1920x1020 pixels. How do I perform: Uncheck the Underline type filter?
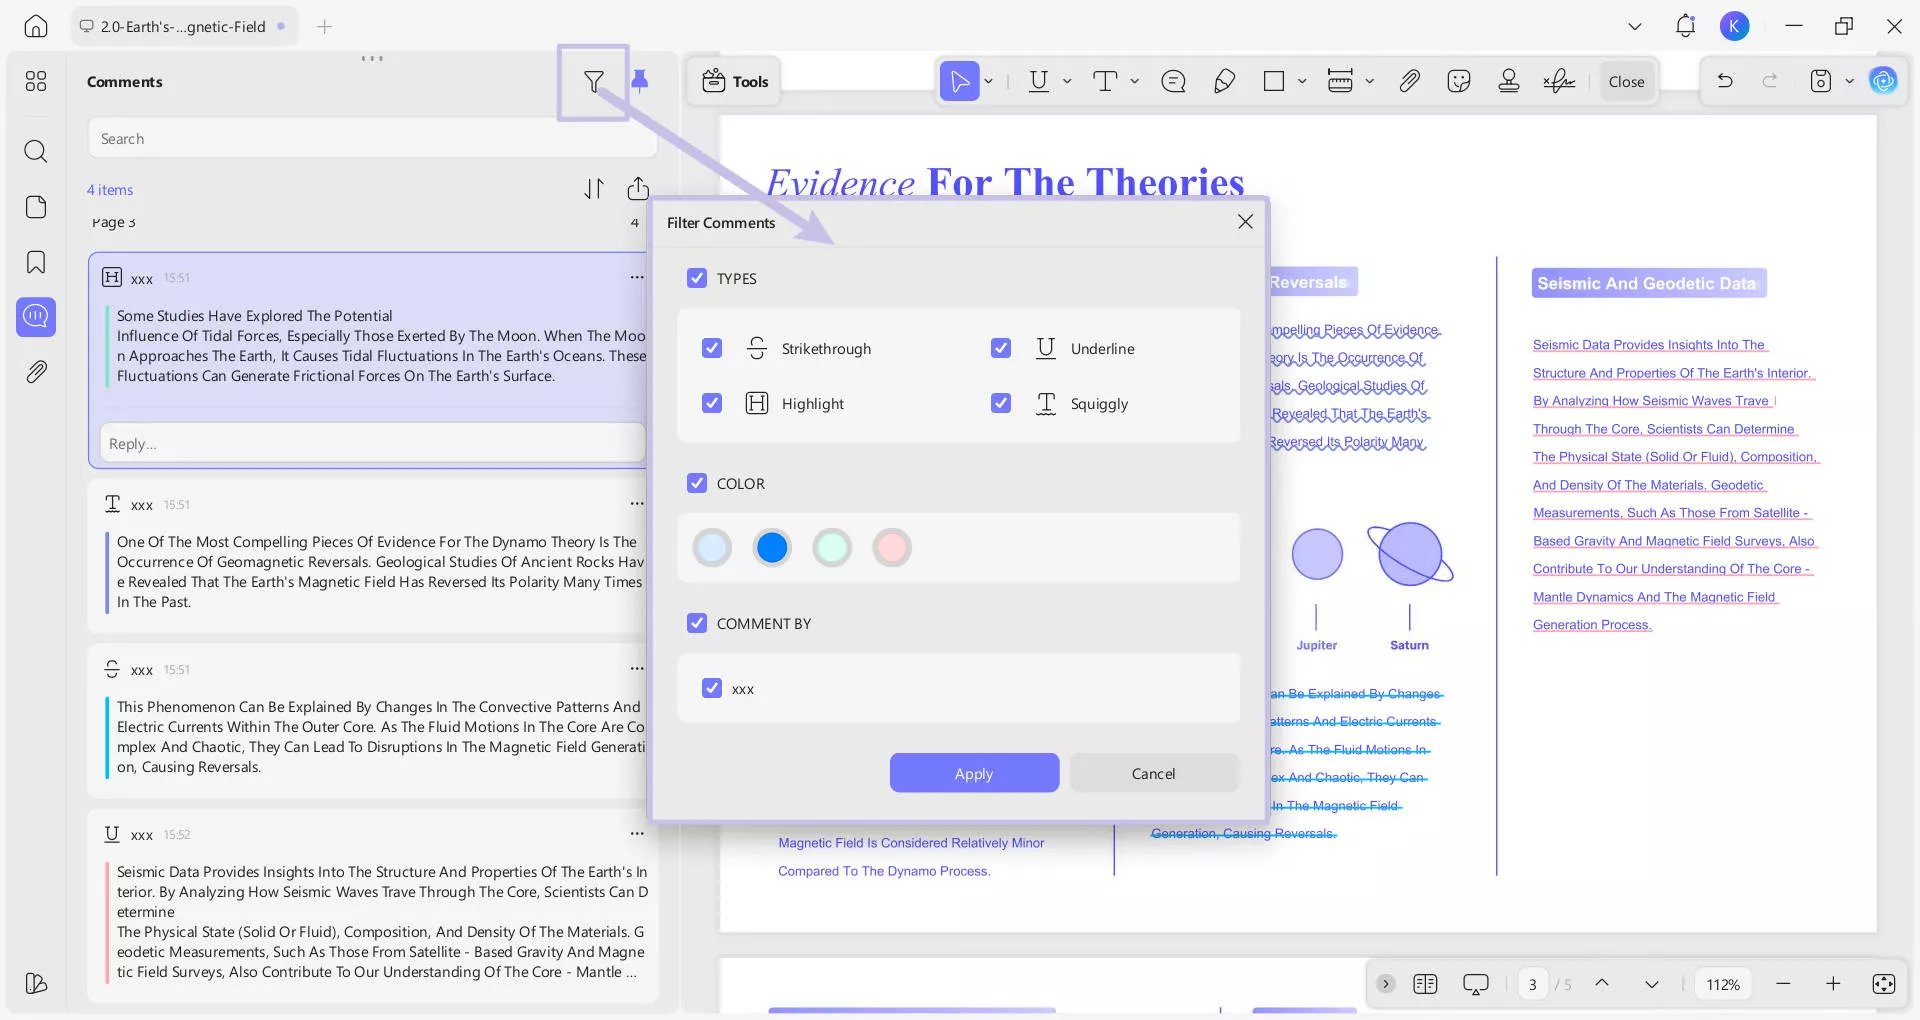click(1001, 348)
